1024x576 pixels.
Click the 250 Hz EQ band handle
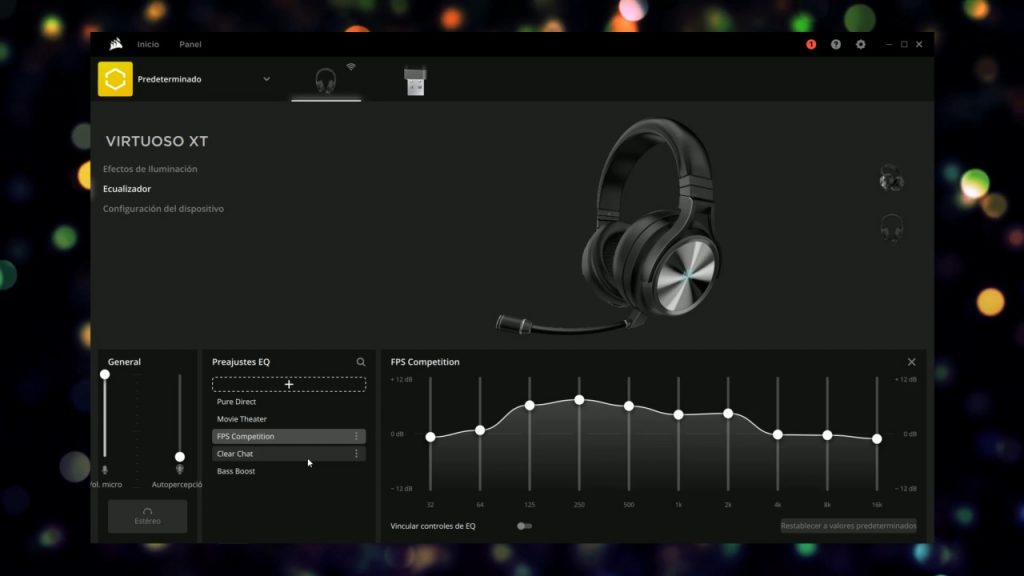pyautogui.click(x=579, y=400)
